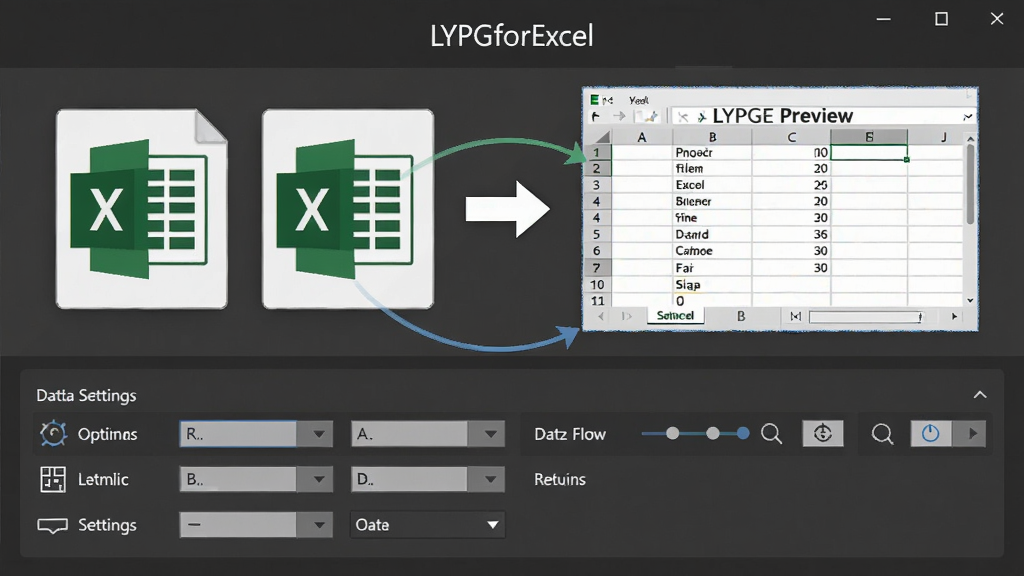Open the Oate dropdown
This screenshot has height=576, width=1024.
click(428, 525)
